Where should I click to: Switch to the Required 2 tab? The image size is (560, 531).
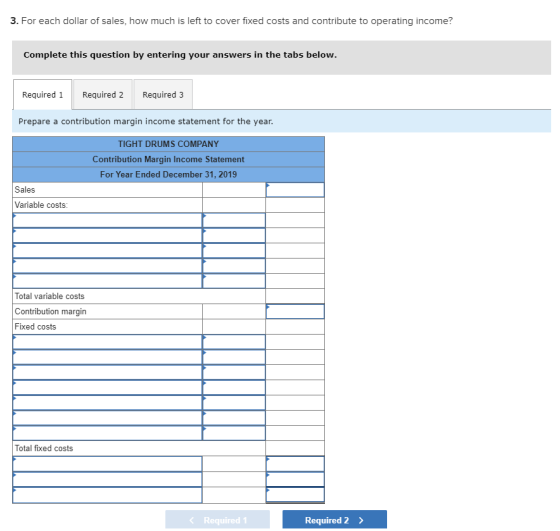click(102, 95)
